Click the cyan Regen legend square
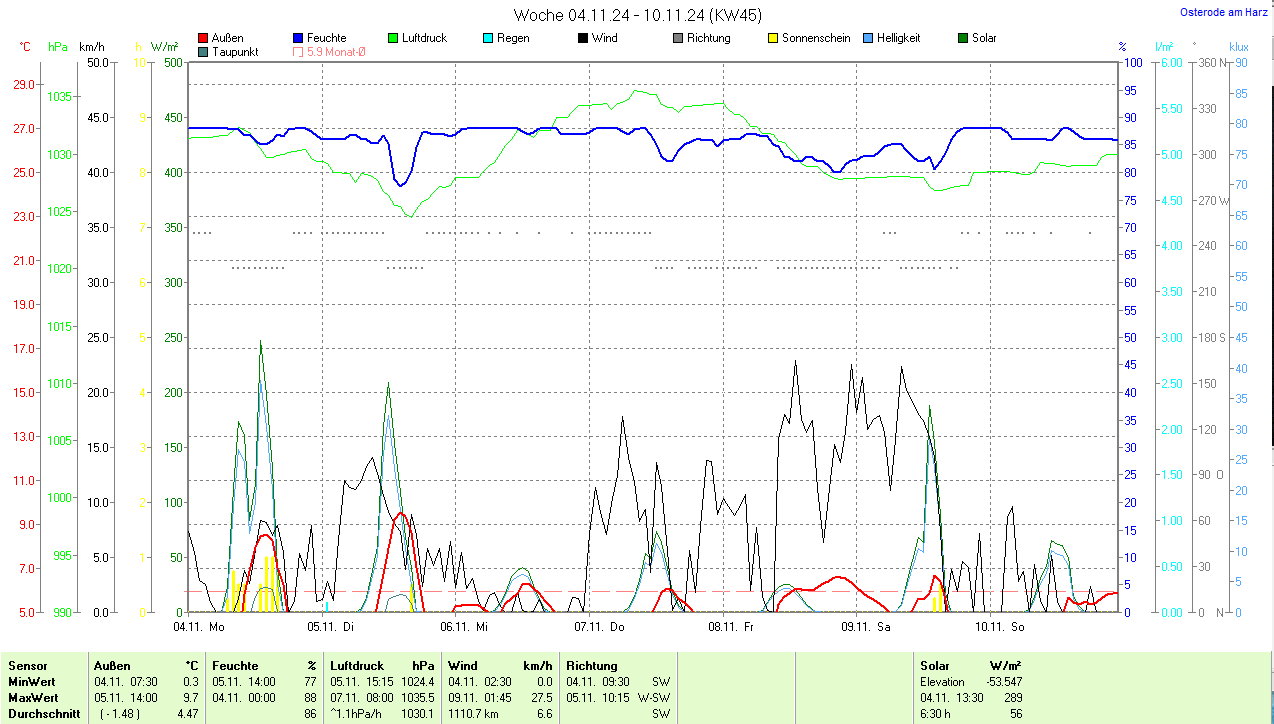Image resolution: width=1274 pixels, height=724 pixels. click(488, 39)
